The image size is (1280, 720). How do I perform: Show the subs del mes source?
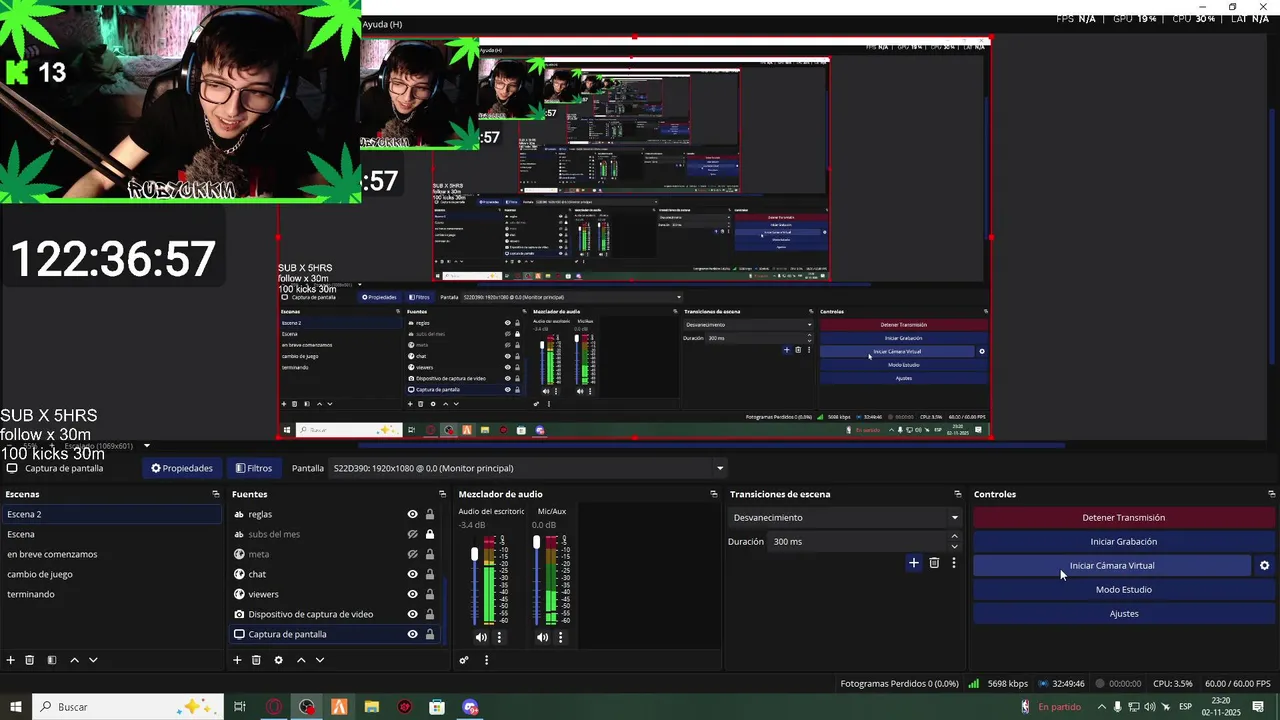pos(412,534)
